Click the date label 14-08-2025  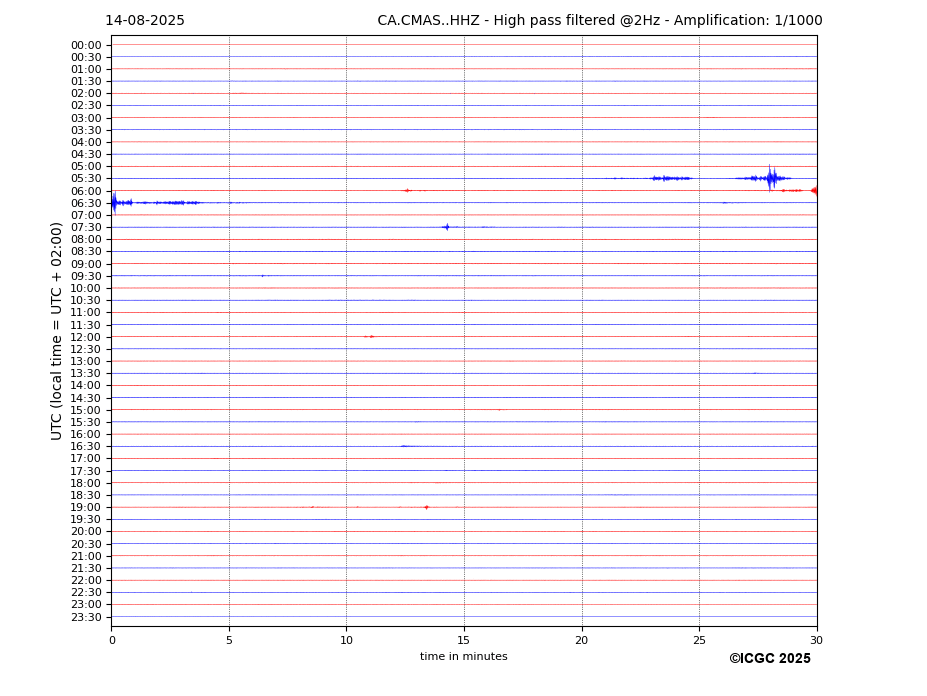[x=145, y=21]
